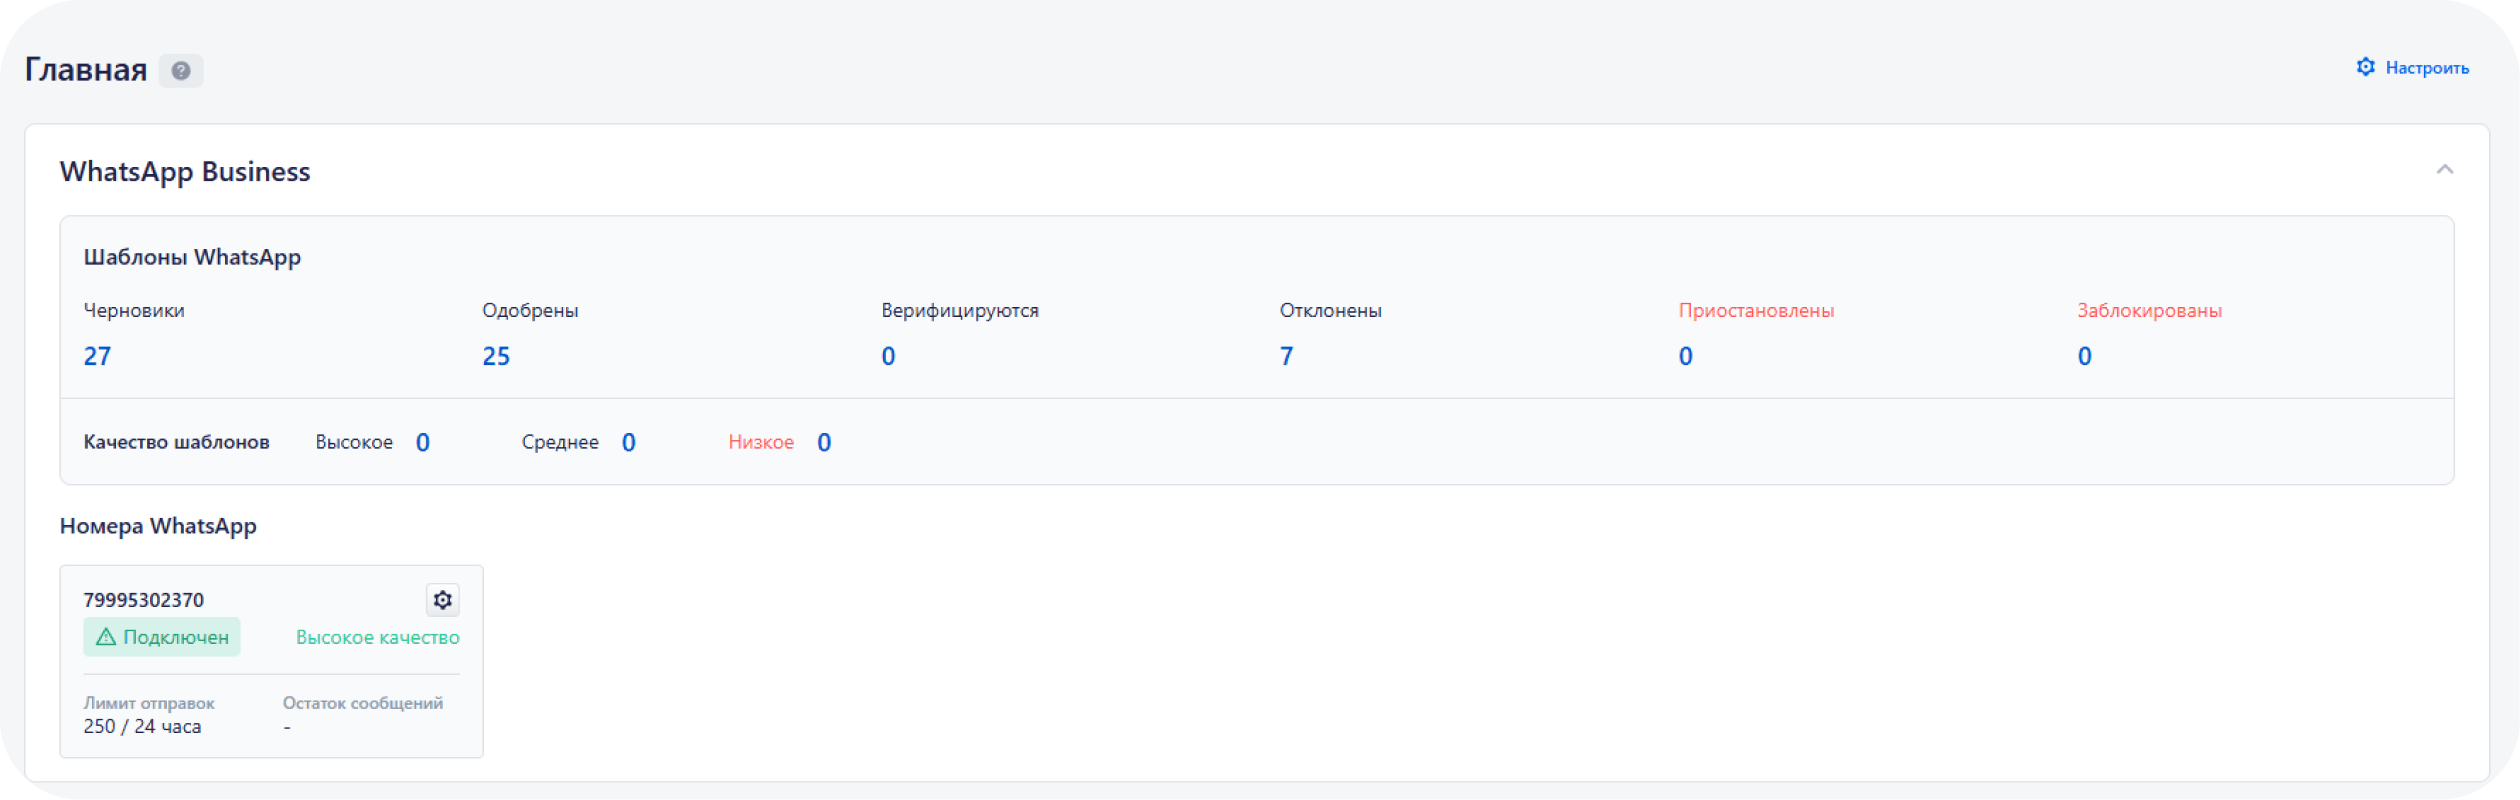The height and width of the screenshot is (800, 2520).
Task: Click the red Приостановлены label
Action: [1756, 310]
